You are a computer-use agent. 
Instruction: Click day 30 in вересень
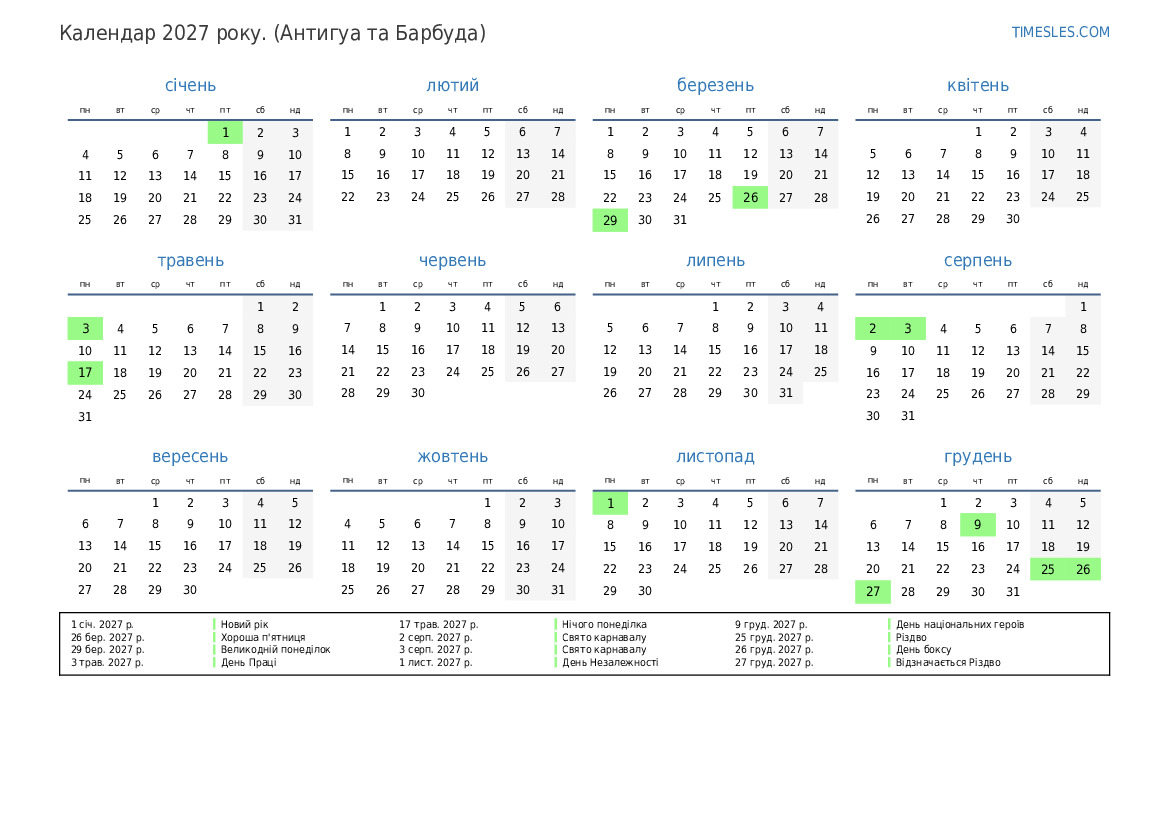point(190,590)
